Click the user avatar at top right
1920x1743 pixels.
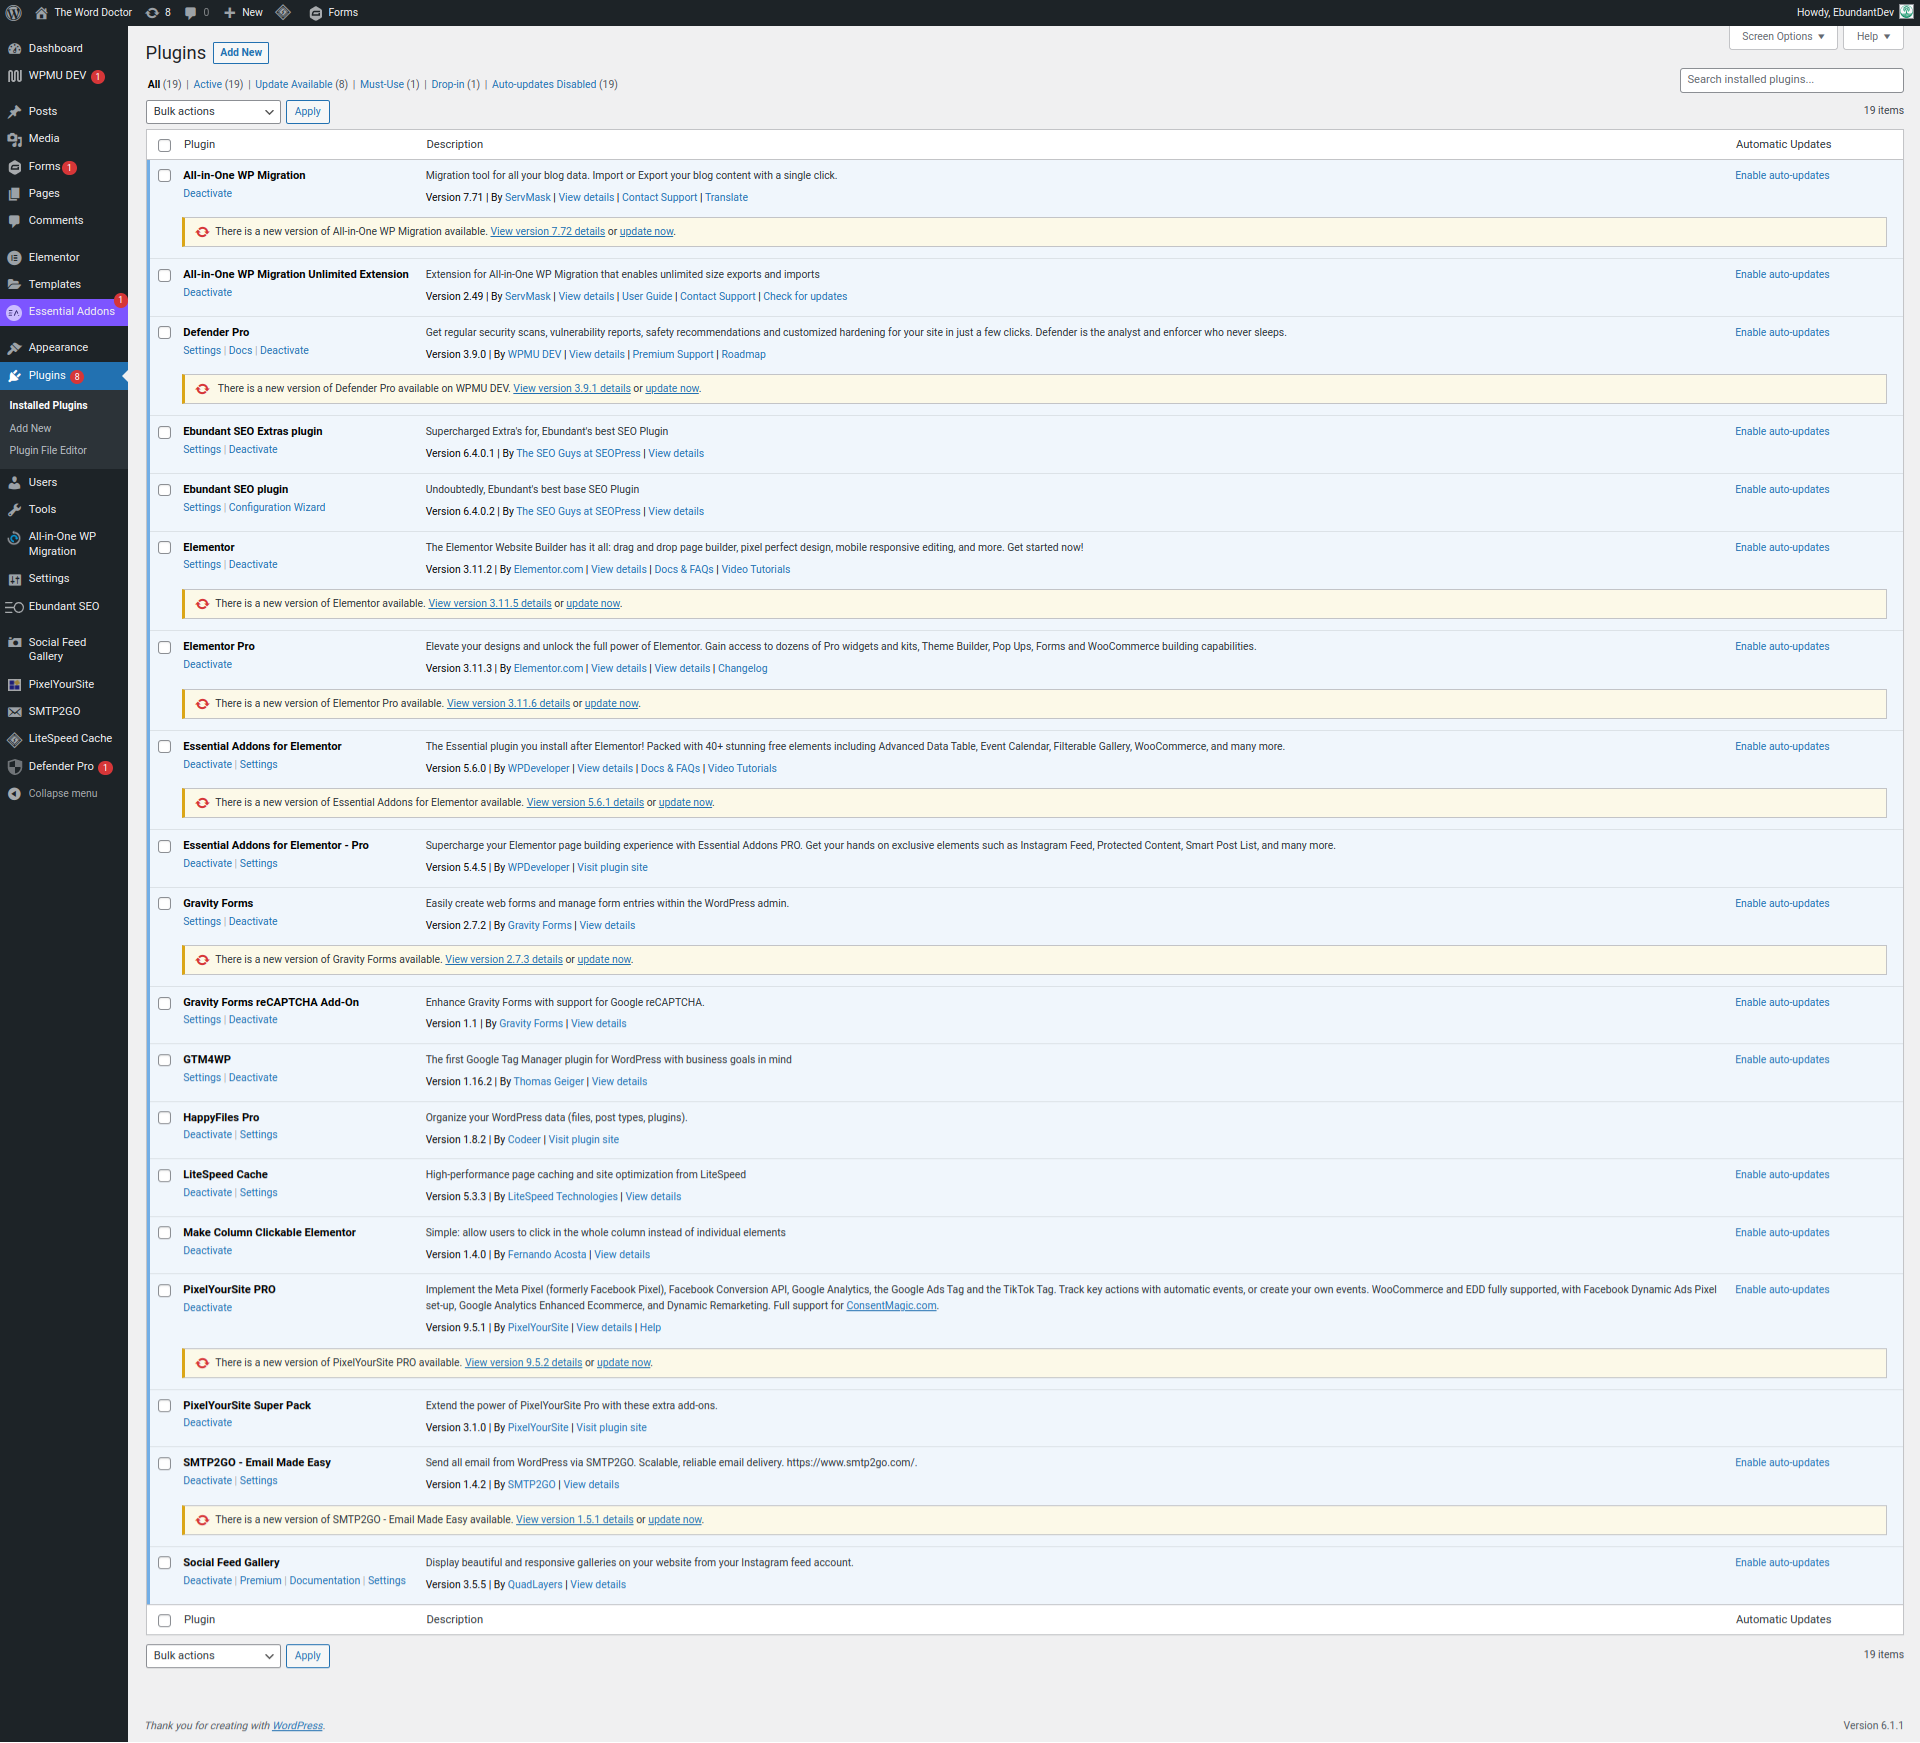1906,12
